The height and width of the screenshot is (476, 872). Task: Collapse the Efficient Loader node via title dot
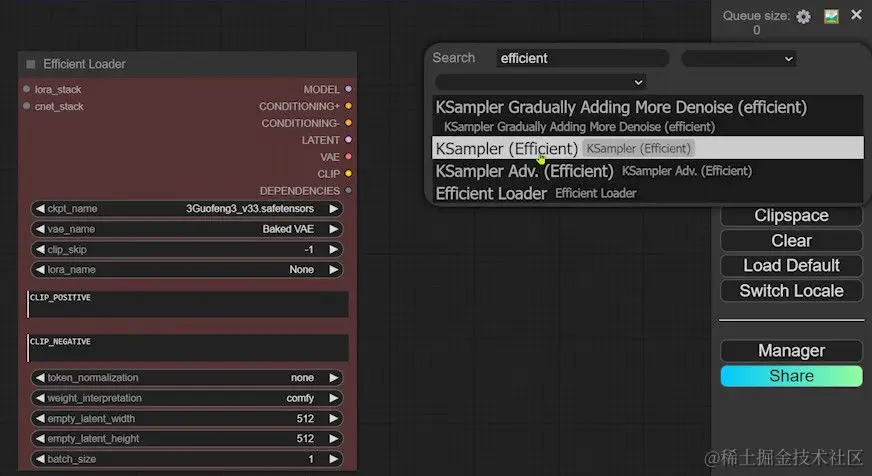coord(31,64)
